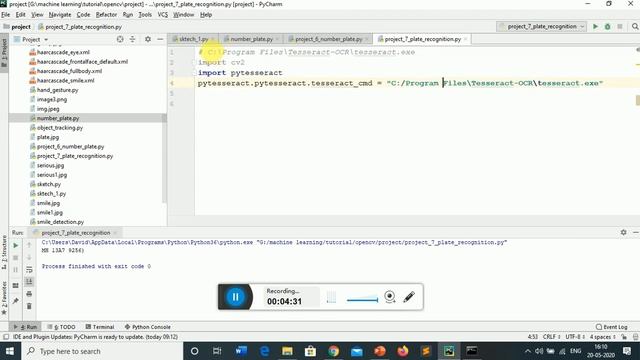Screen dimensions: 640x360
Task: Click the print icon in Run panel
Action: [x=29, y=294]
